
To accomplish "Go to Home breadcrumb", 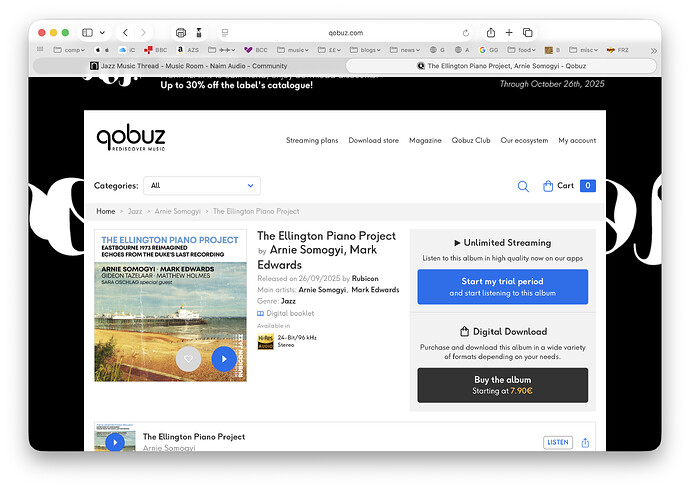I will [106, 211].
